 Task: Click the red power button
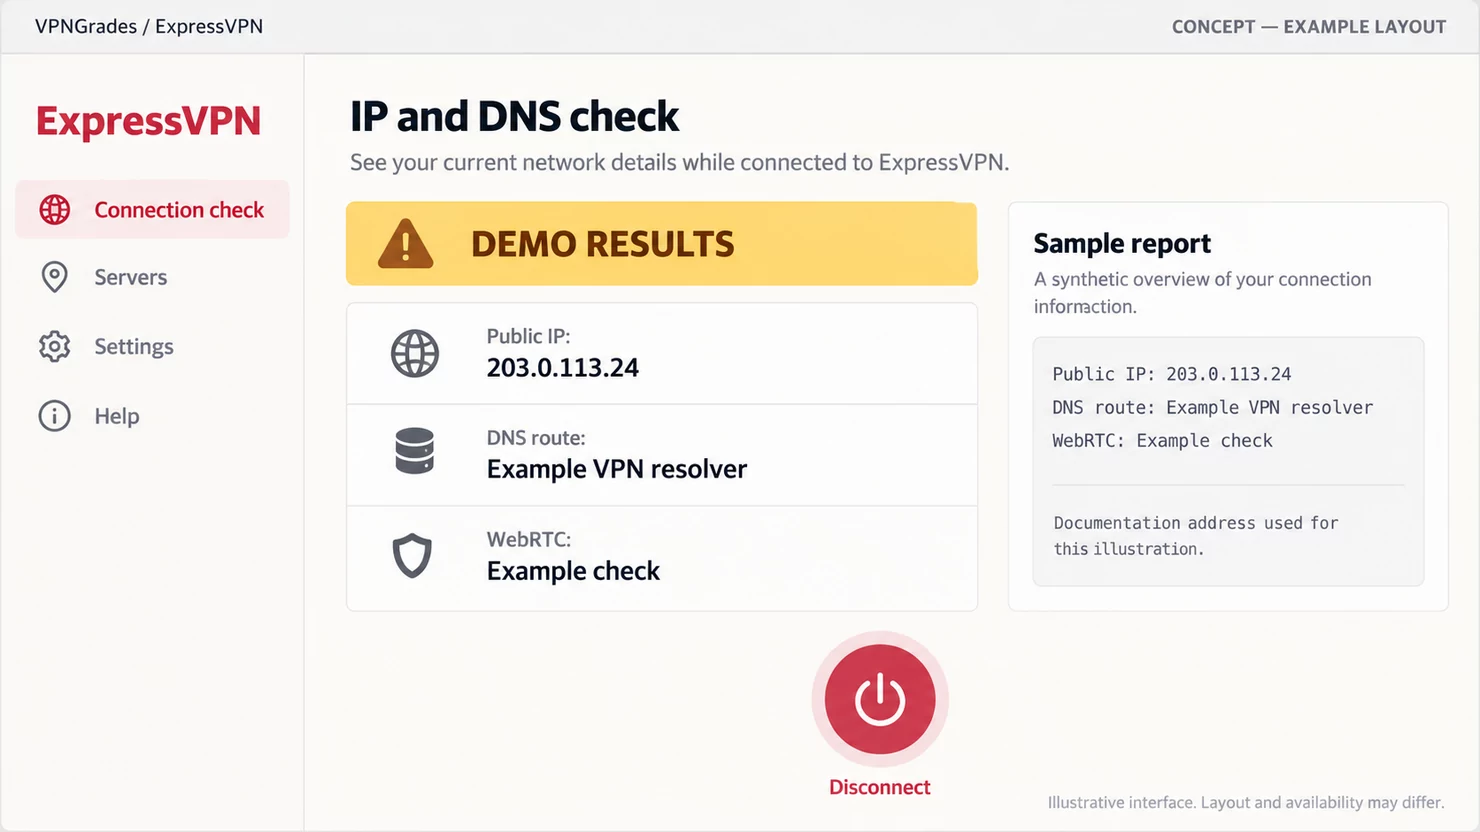(880, 699)
